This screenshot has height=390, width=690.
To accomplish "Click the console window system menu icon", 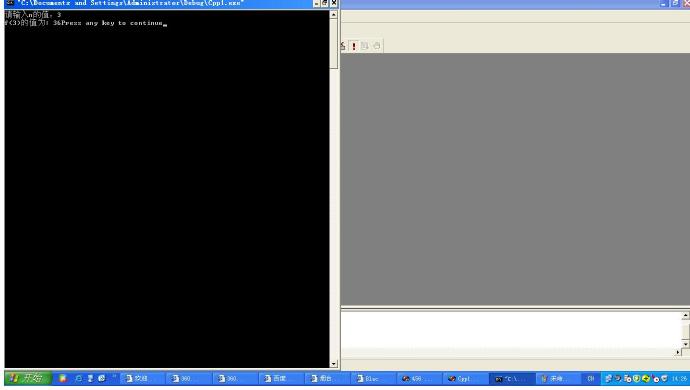I will pos(10,3).
